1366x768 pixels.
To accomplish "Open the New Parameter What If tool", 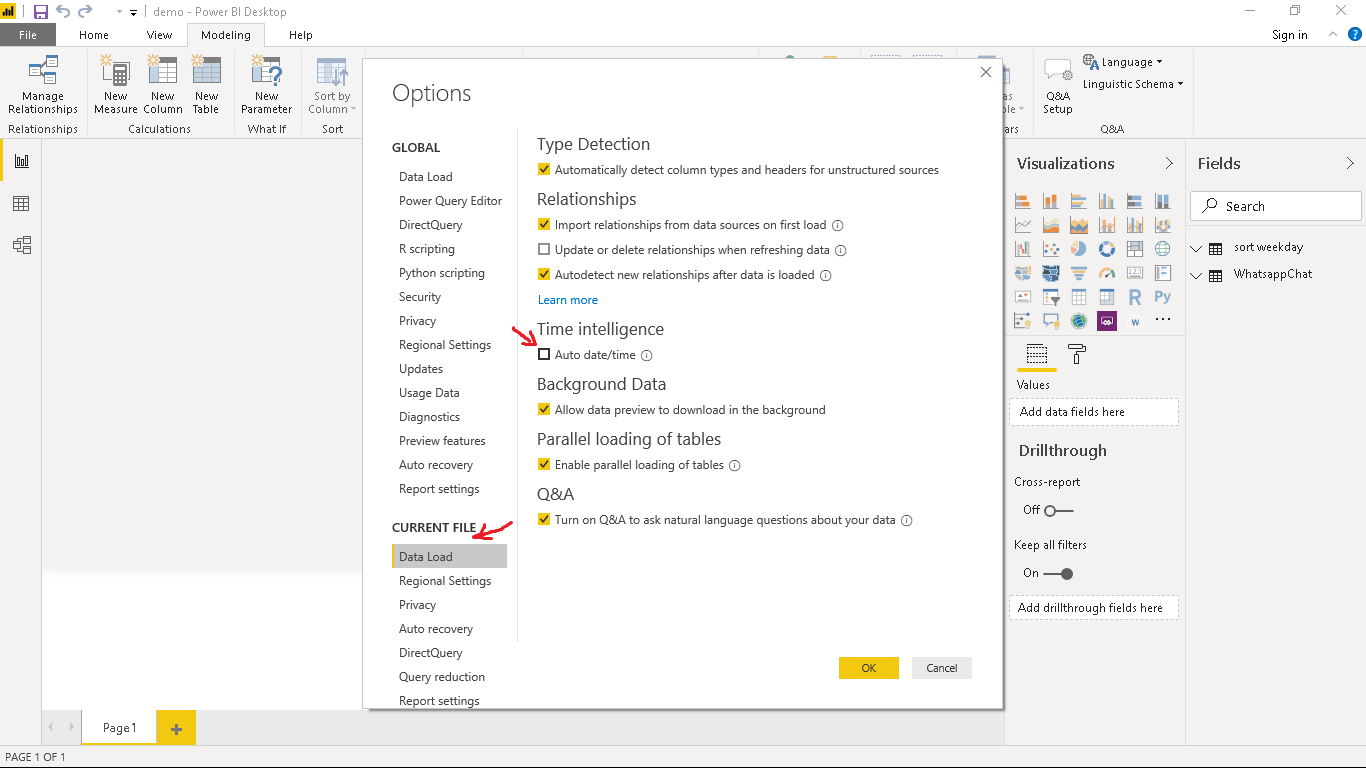I will click(266, 86).
